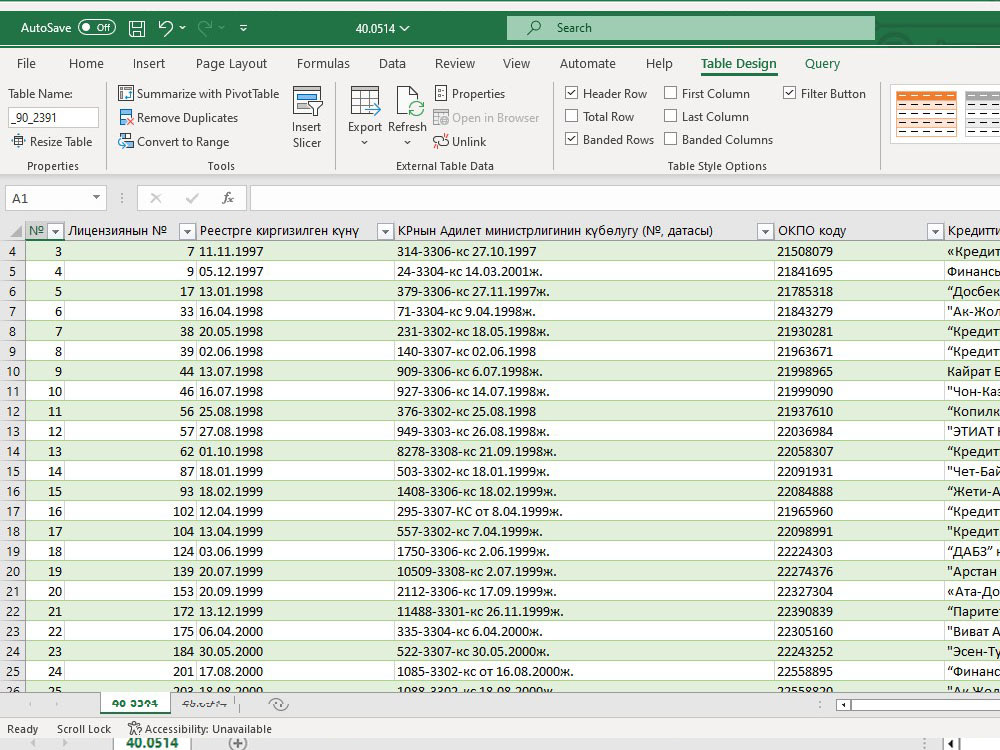
Task: Open the Name Box dropdown arrow
Action: [96, 198]
